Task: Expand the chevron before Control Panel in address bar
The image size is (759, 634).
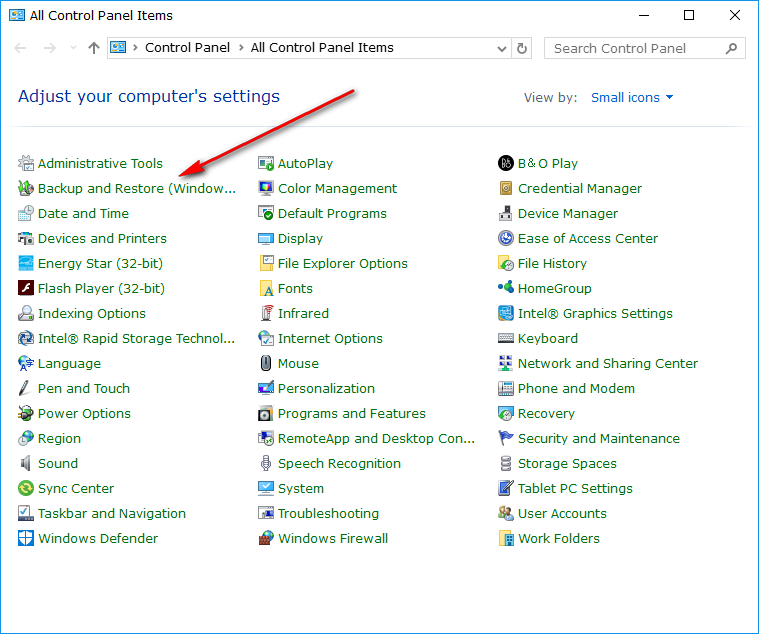Action: (x=136, y=48)
